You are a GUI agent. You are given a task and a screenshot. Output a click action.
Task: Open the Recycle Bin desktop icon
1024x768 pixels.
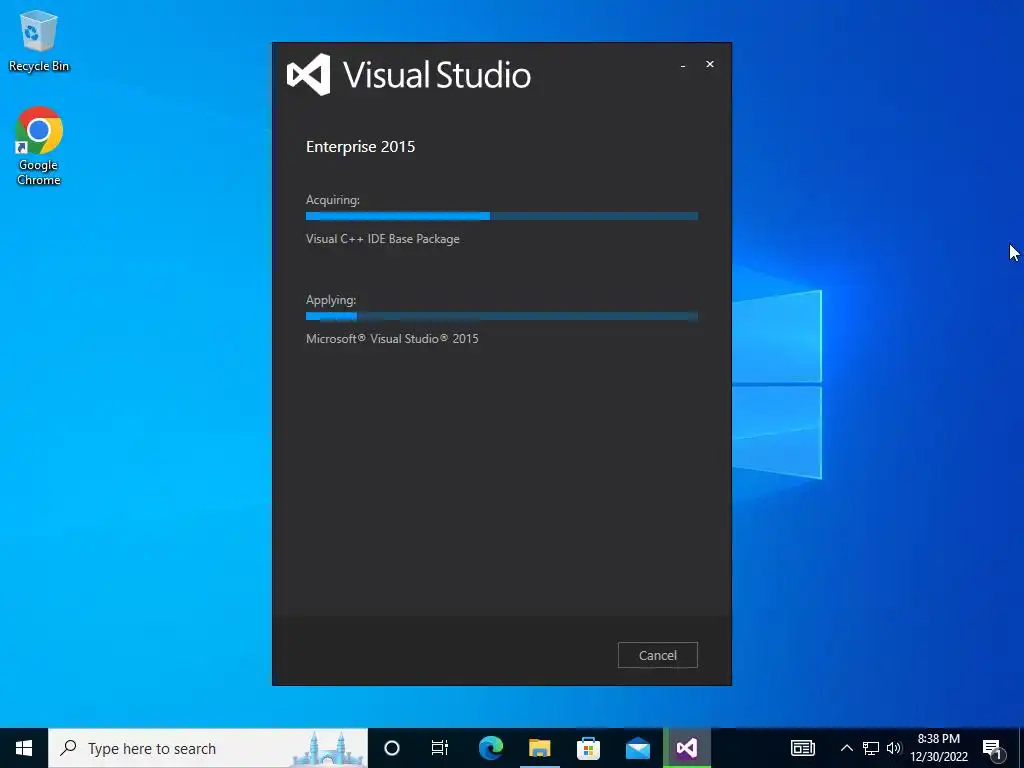click(x=39, y=40)
